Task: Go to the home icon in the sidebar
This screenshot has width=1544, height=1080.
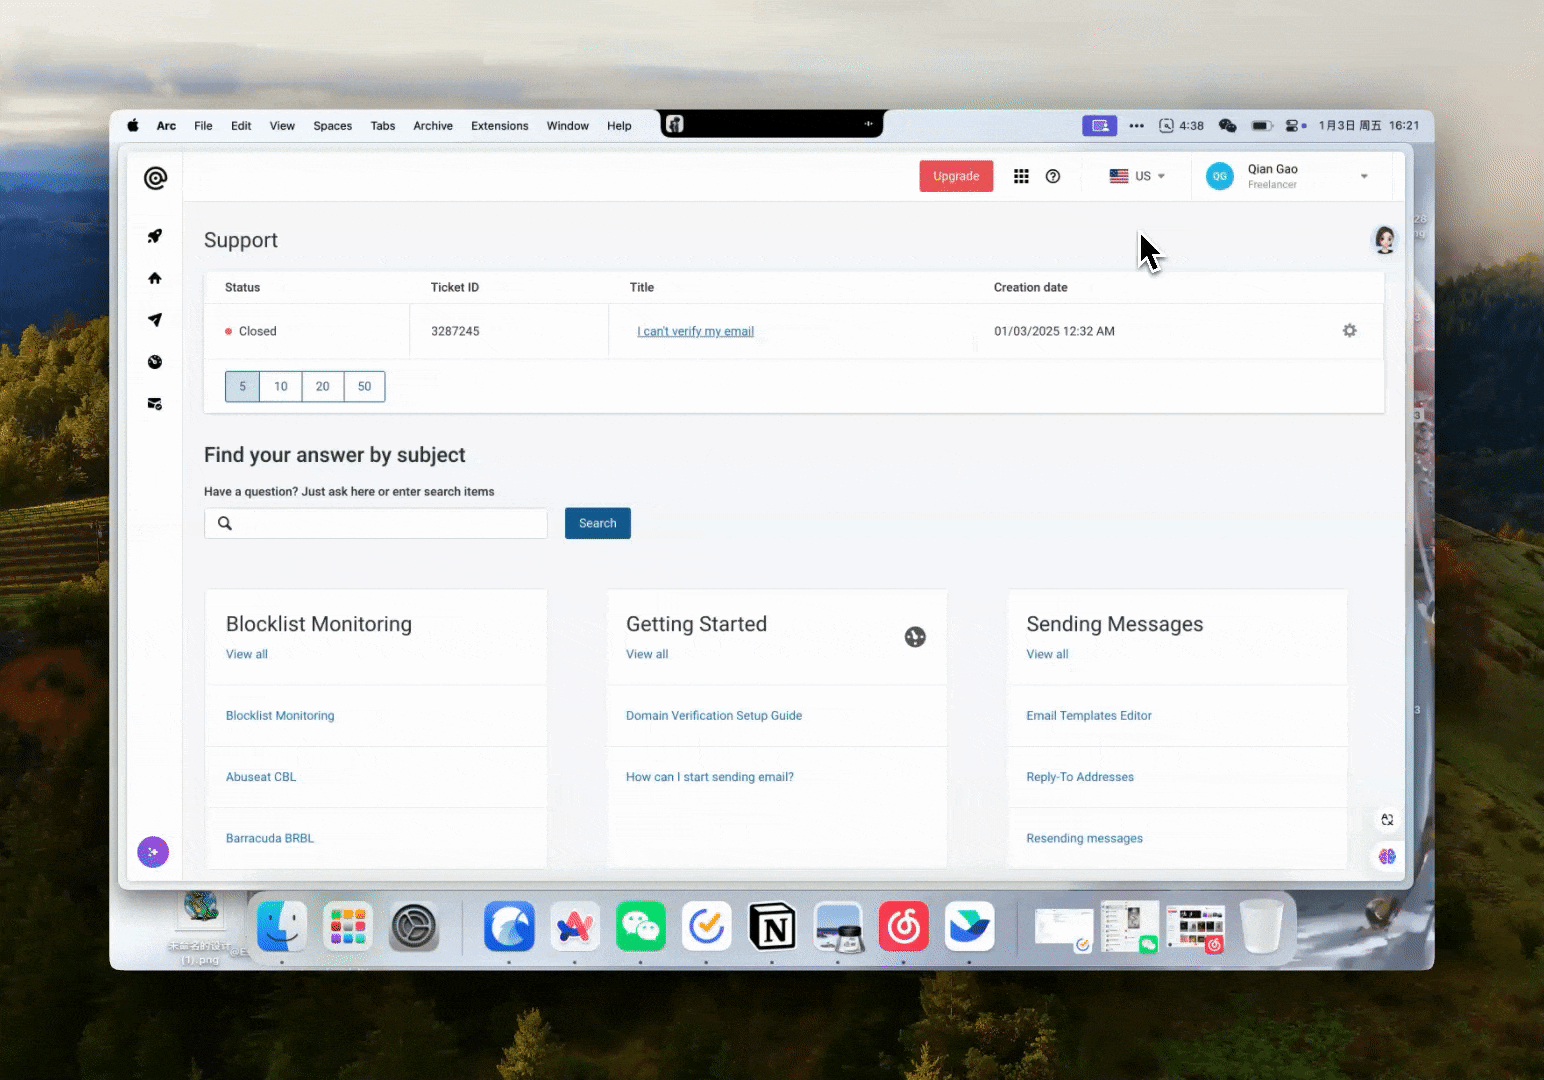Action: (x=155, y=278)
